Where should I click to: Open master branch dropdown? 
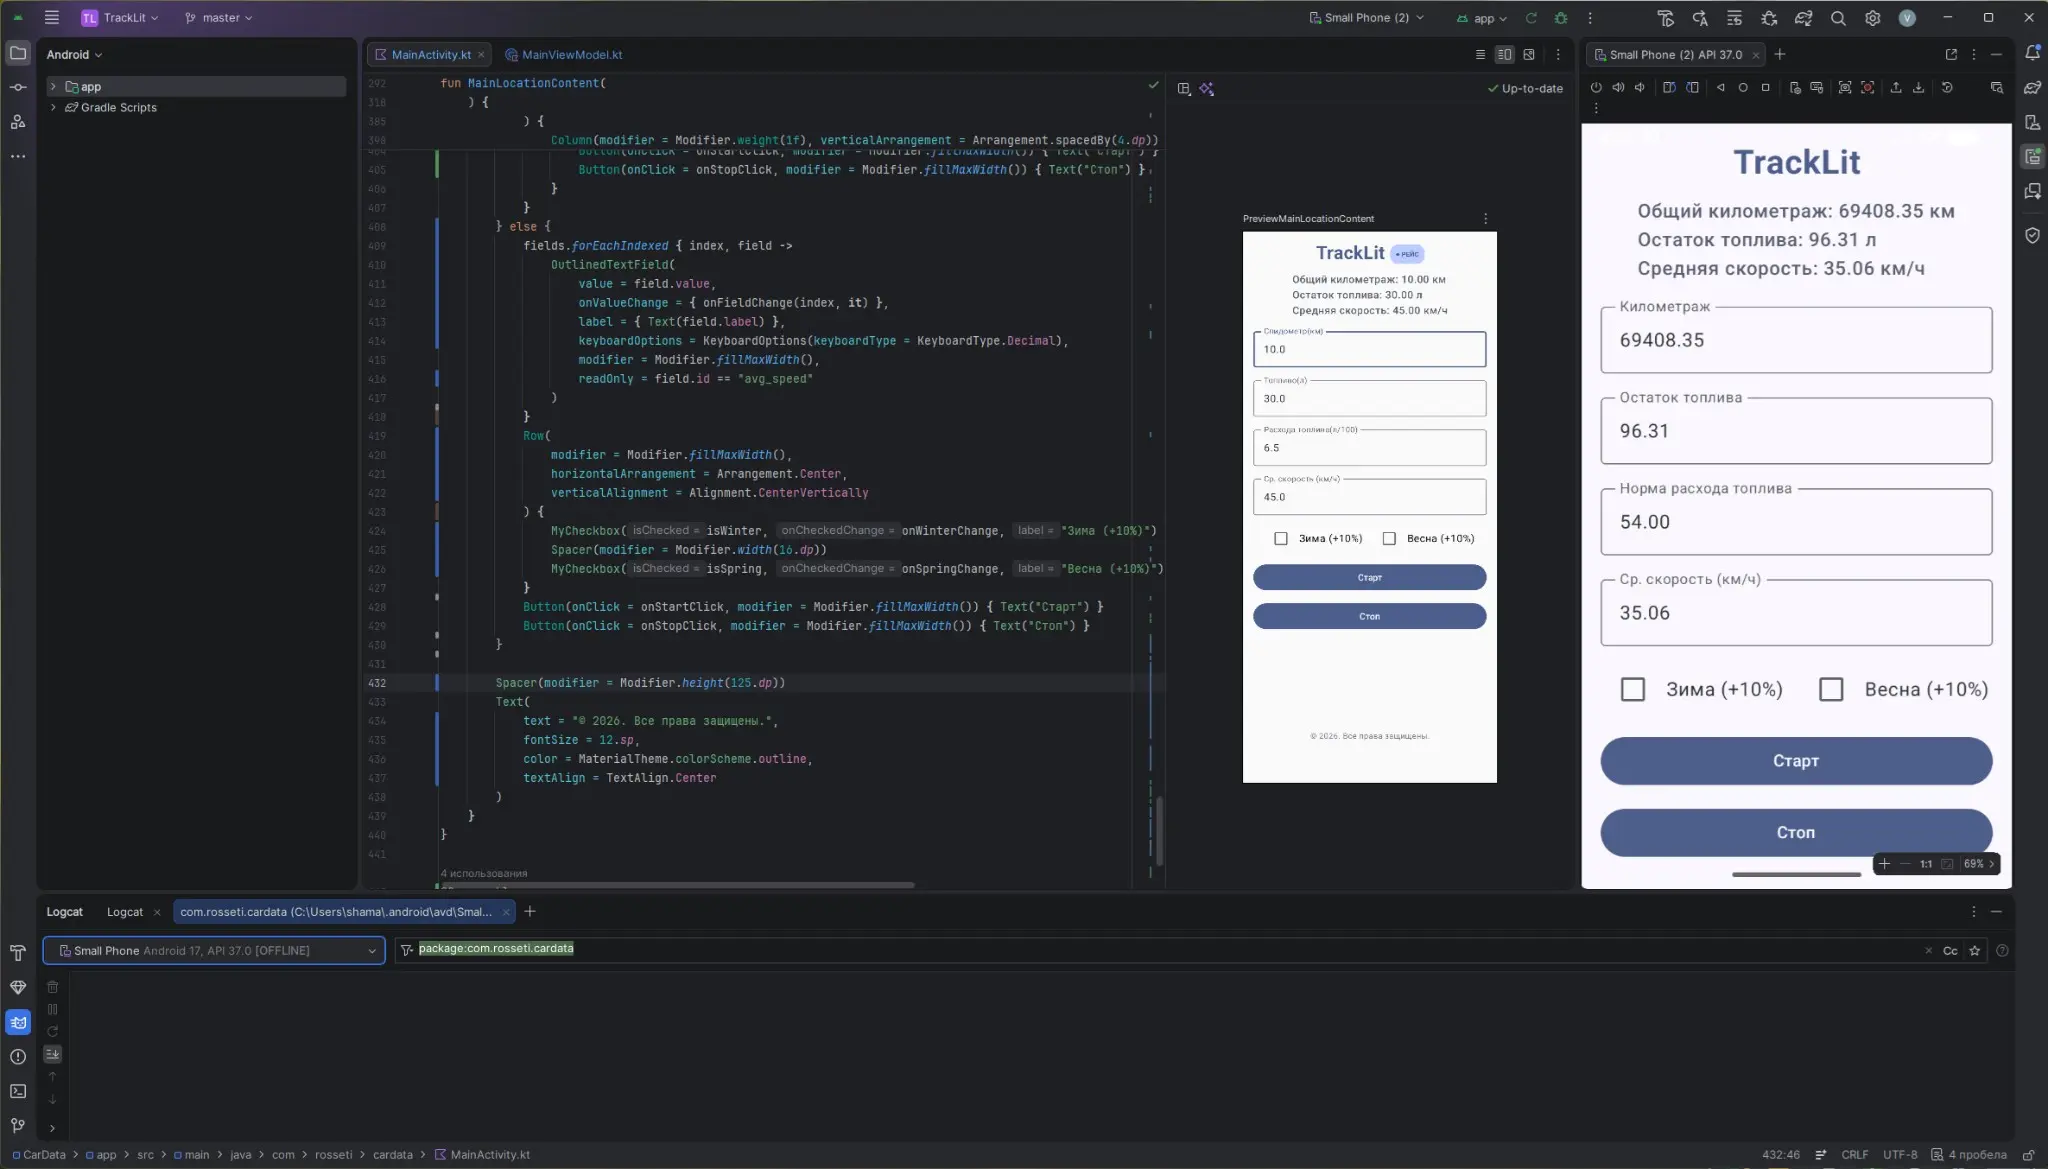219,18
